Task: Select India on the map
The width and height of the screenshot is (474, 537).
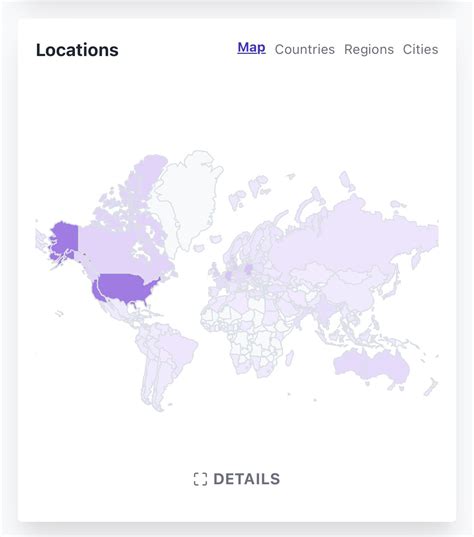Action: pos(325,310)
